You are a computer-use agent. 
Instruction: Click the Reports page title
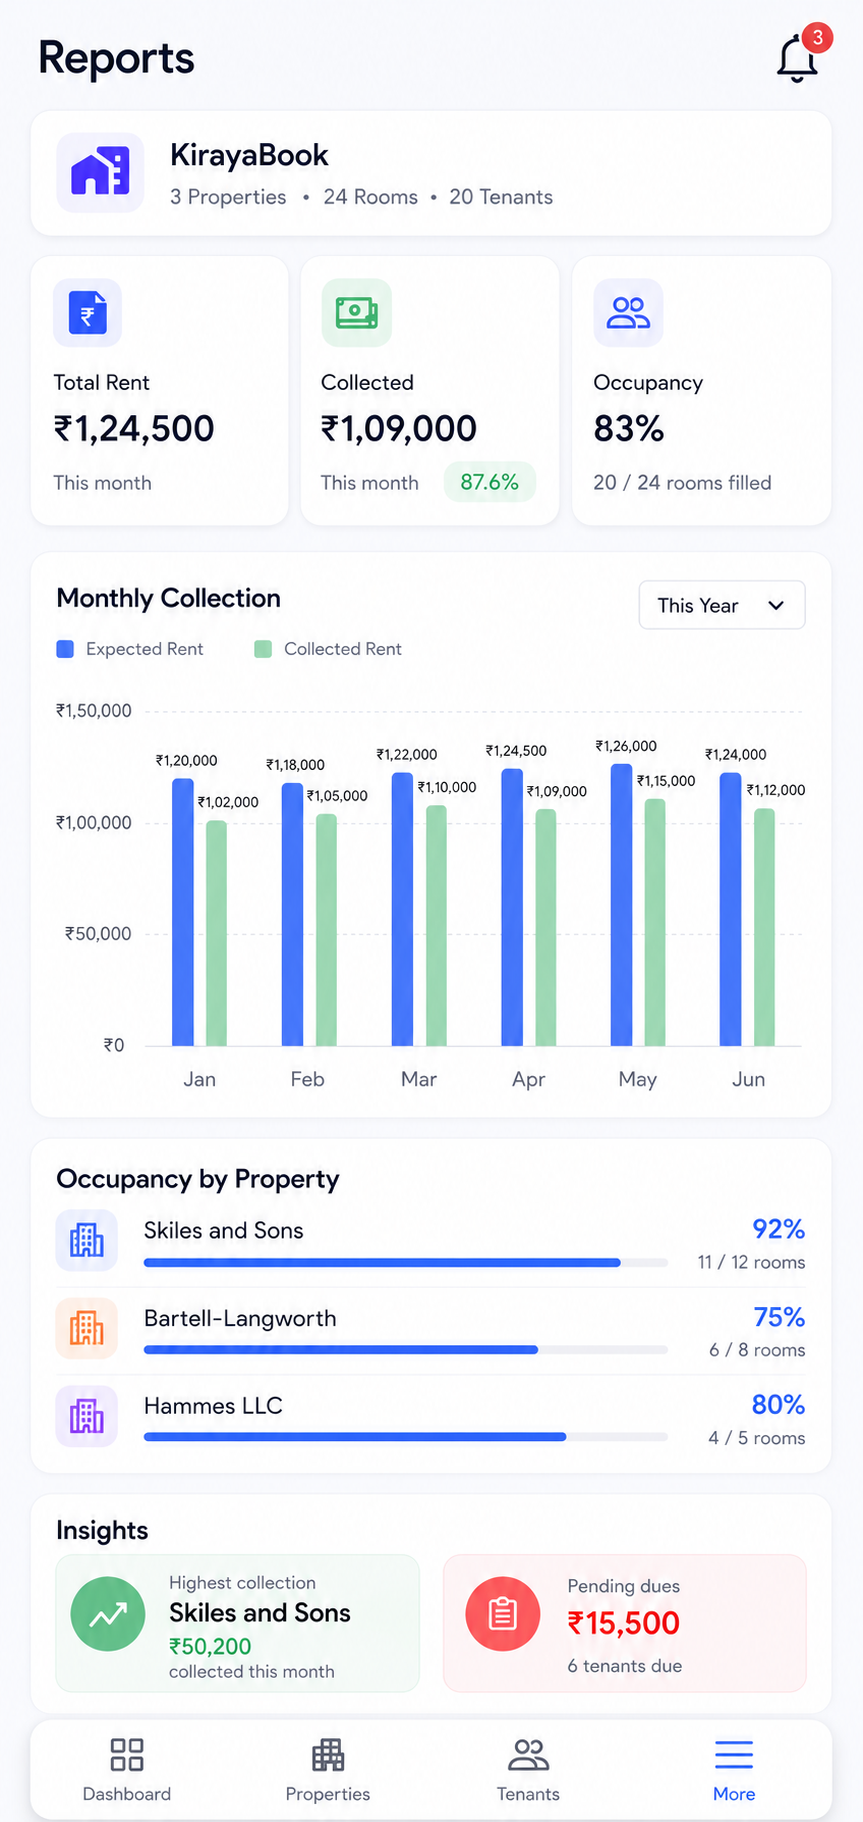(x=116, y=58)
